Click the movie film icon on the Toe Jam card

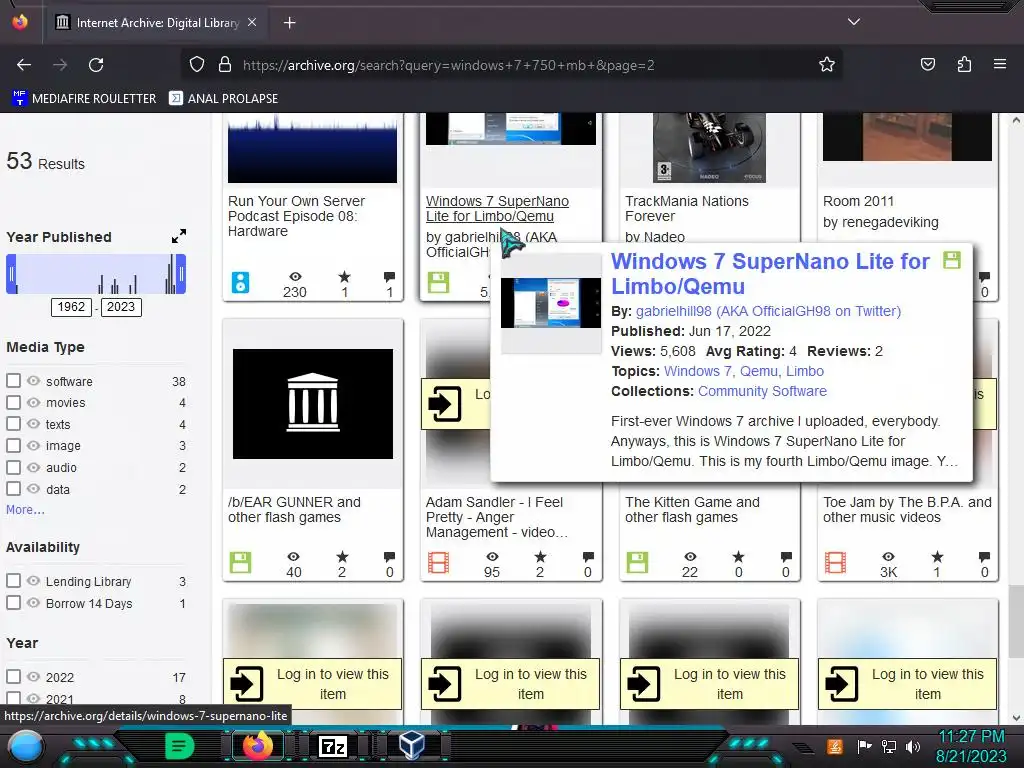(x=835, y=562)
